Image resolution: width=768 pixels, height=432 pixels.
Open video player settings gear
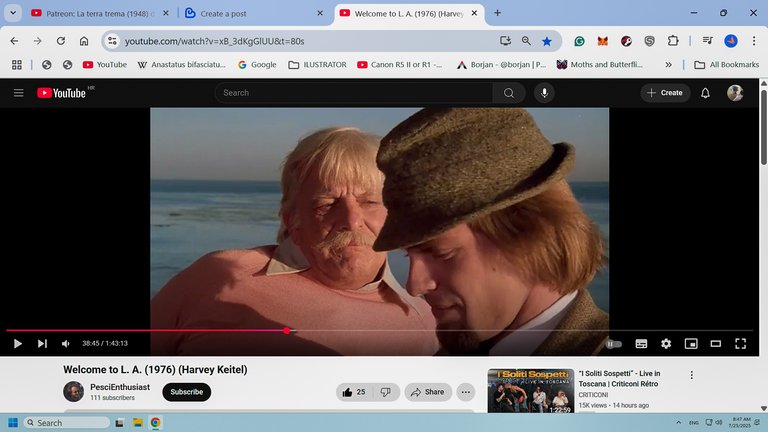pyautogui.click(x=666, y=344)
